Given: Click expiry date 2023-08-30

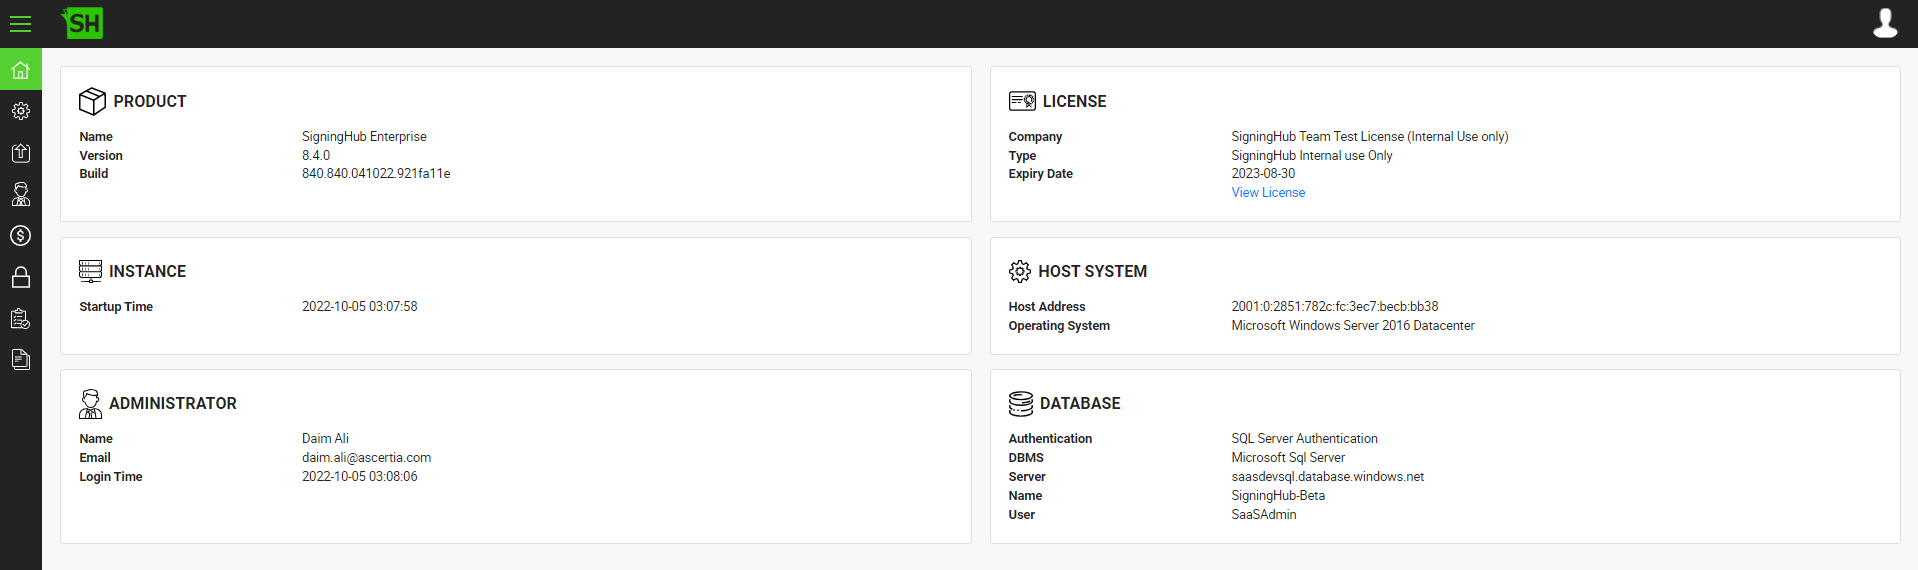Looking at the screenshot, I should 1263,174.
